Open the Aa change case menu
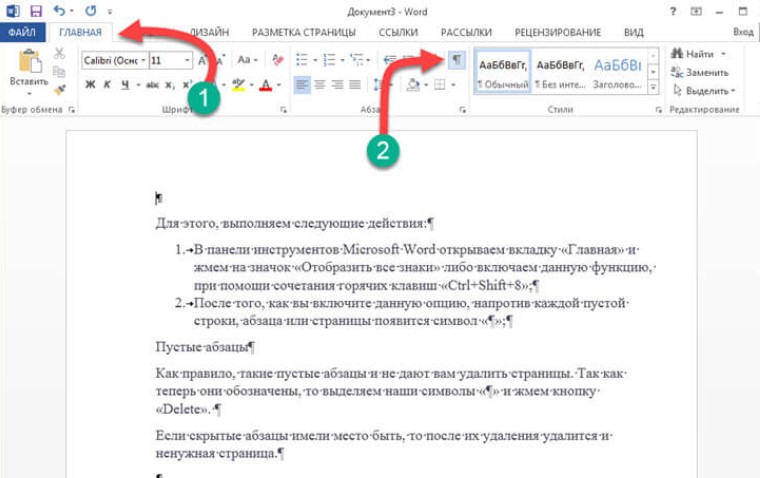The height and width of the screenshot is (478, 760). [x=247, y=60]
